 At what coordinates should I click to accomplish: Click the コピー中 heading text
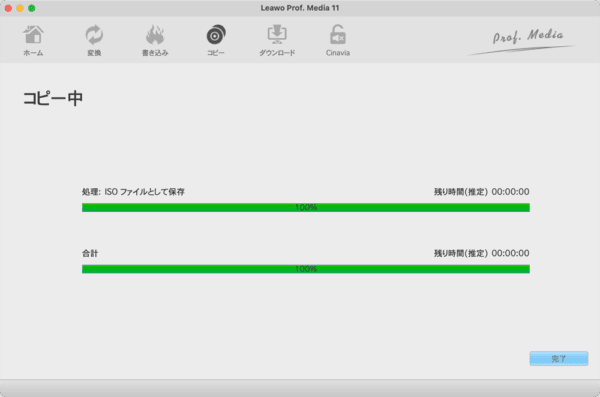53,98
